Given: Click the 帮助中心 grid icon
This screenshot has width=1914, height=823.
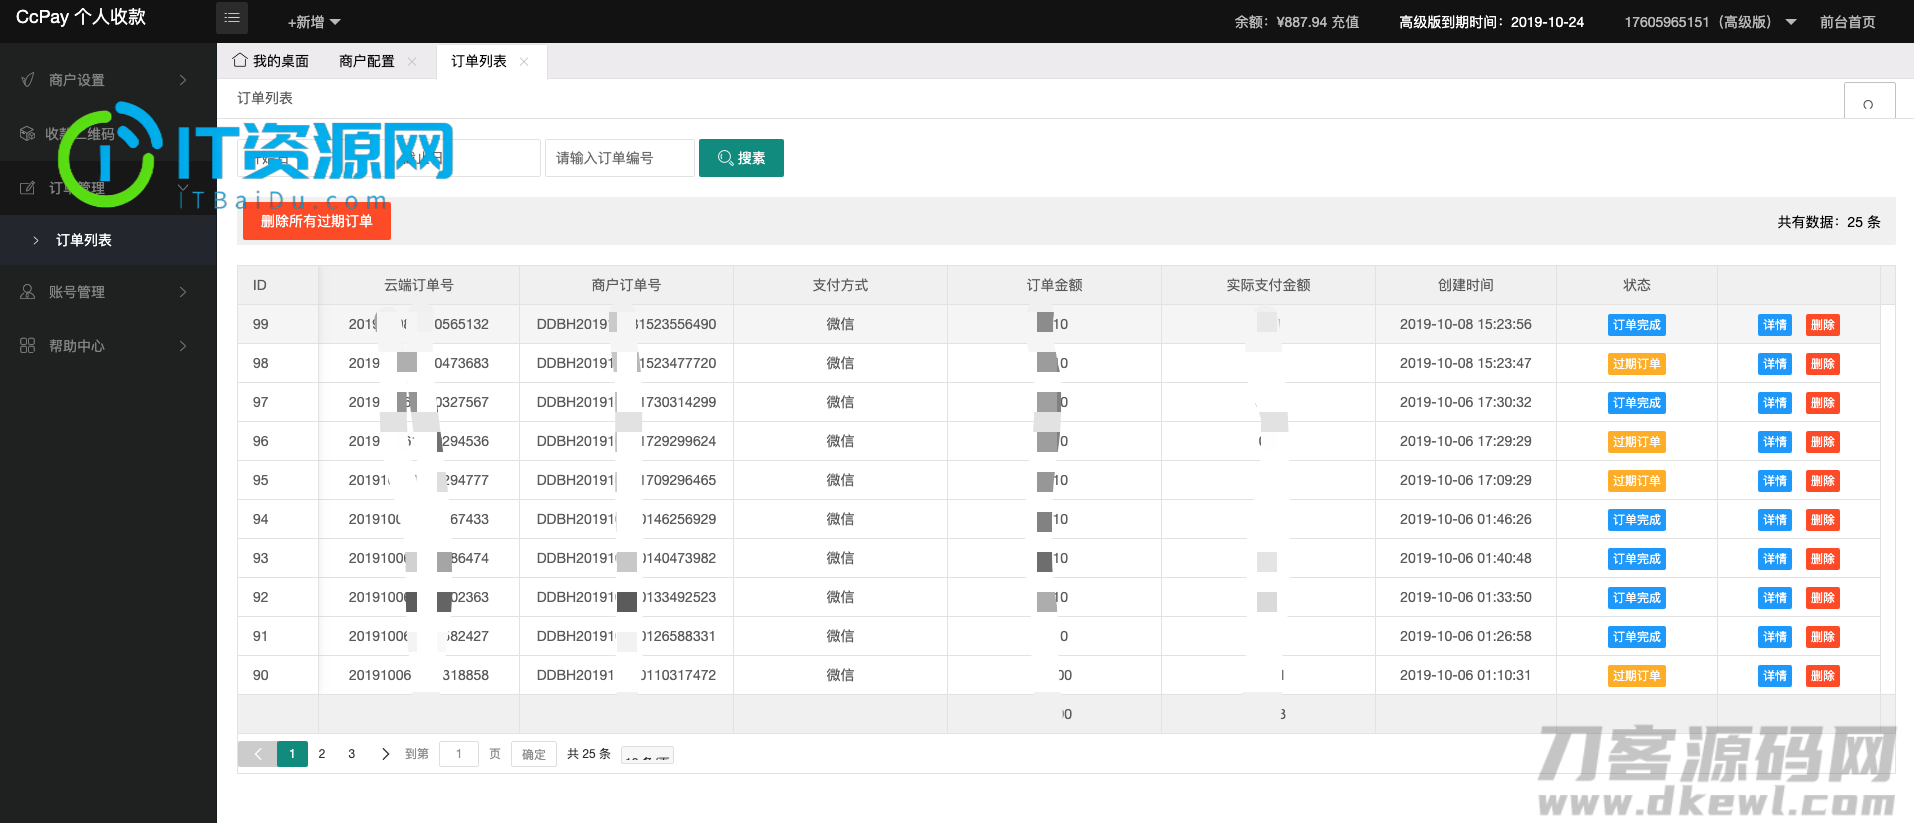Looking at the screenshot, I should [27, 345].
